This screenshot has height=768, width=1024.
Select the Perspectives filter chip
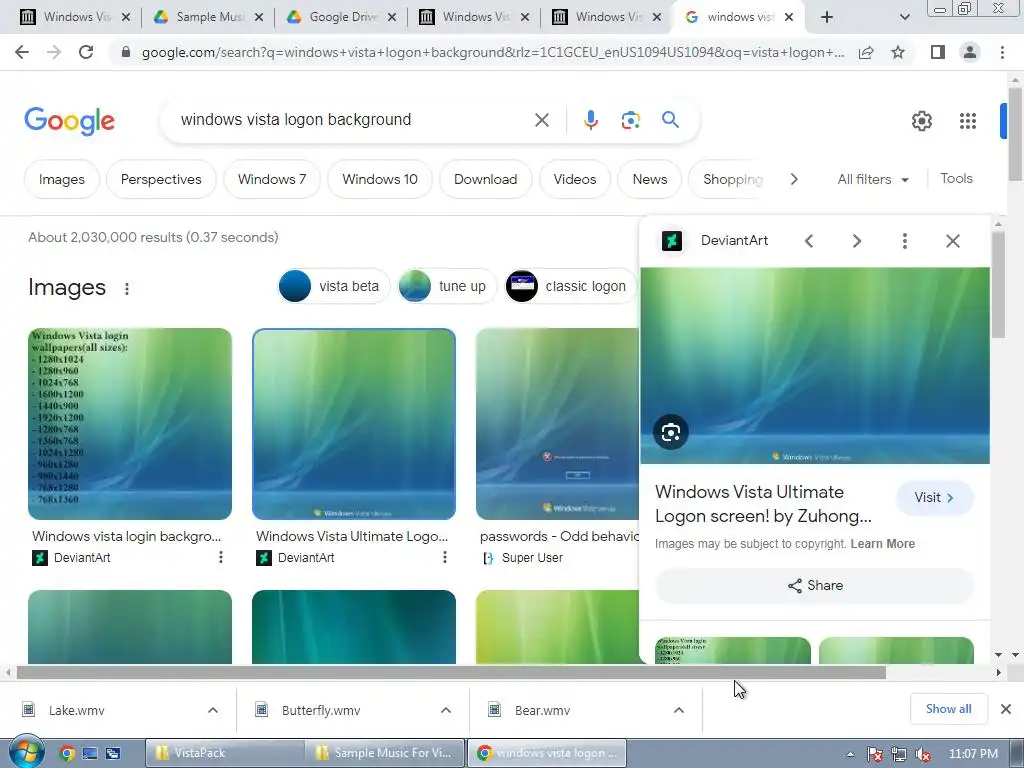click(161, 179)
